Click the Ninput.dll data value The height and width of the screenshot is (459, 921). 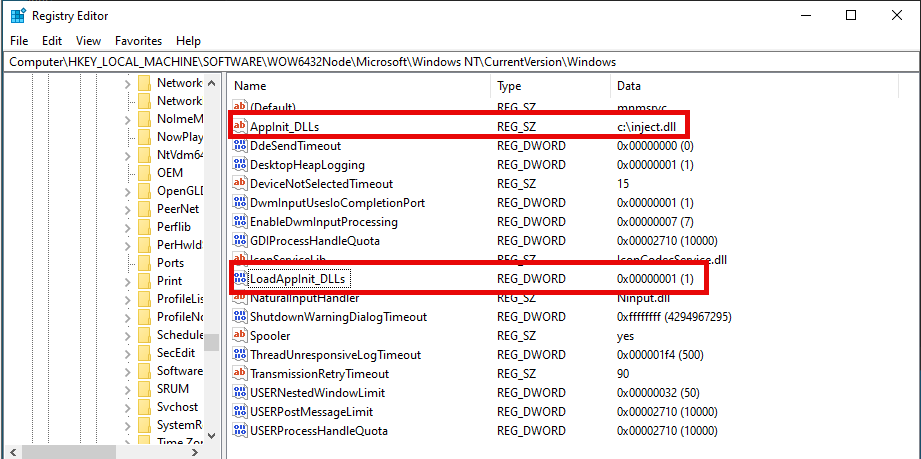(x=643, y=298)
